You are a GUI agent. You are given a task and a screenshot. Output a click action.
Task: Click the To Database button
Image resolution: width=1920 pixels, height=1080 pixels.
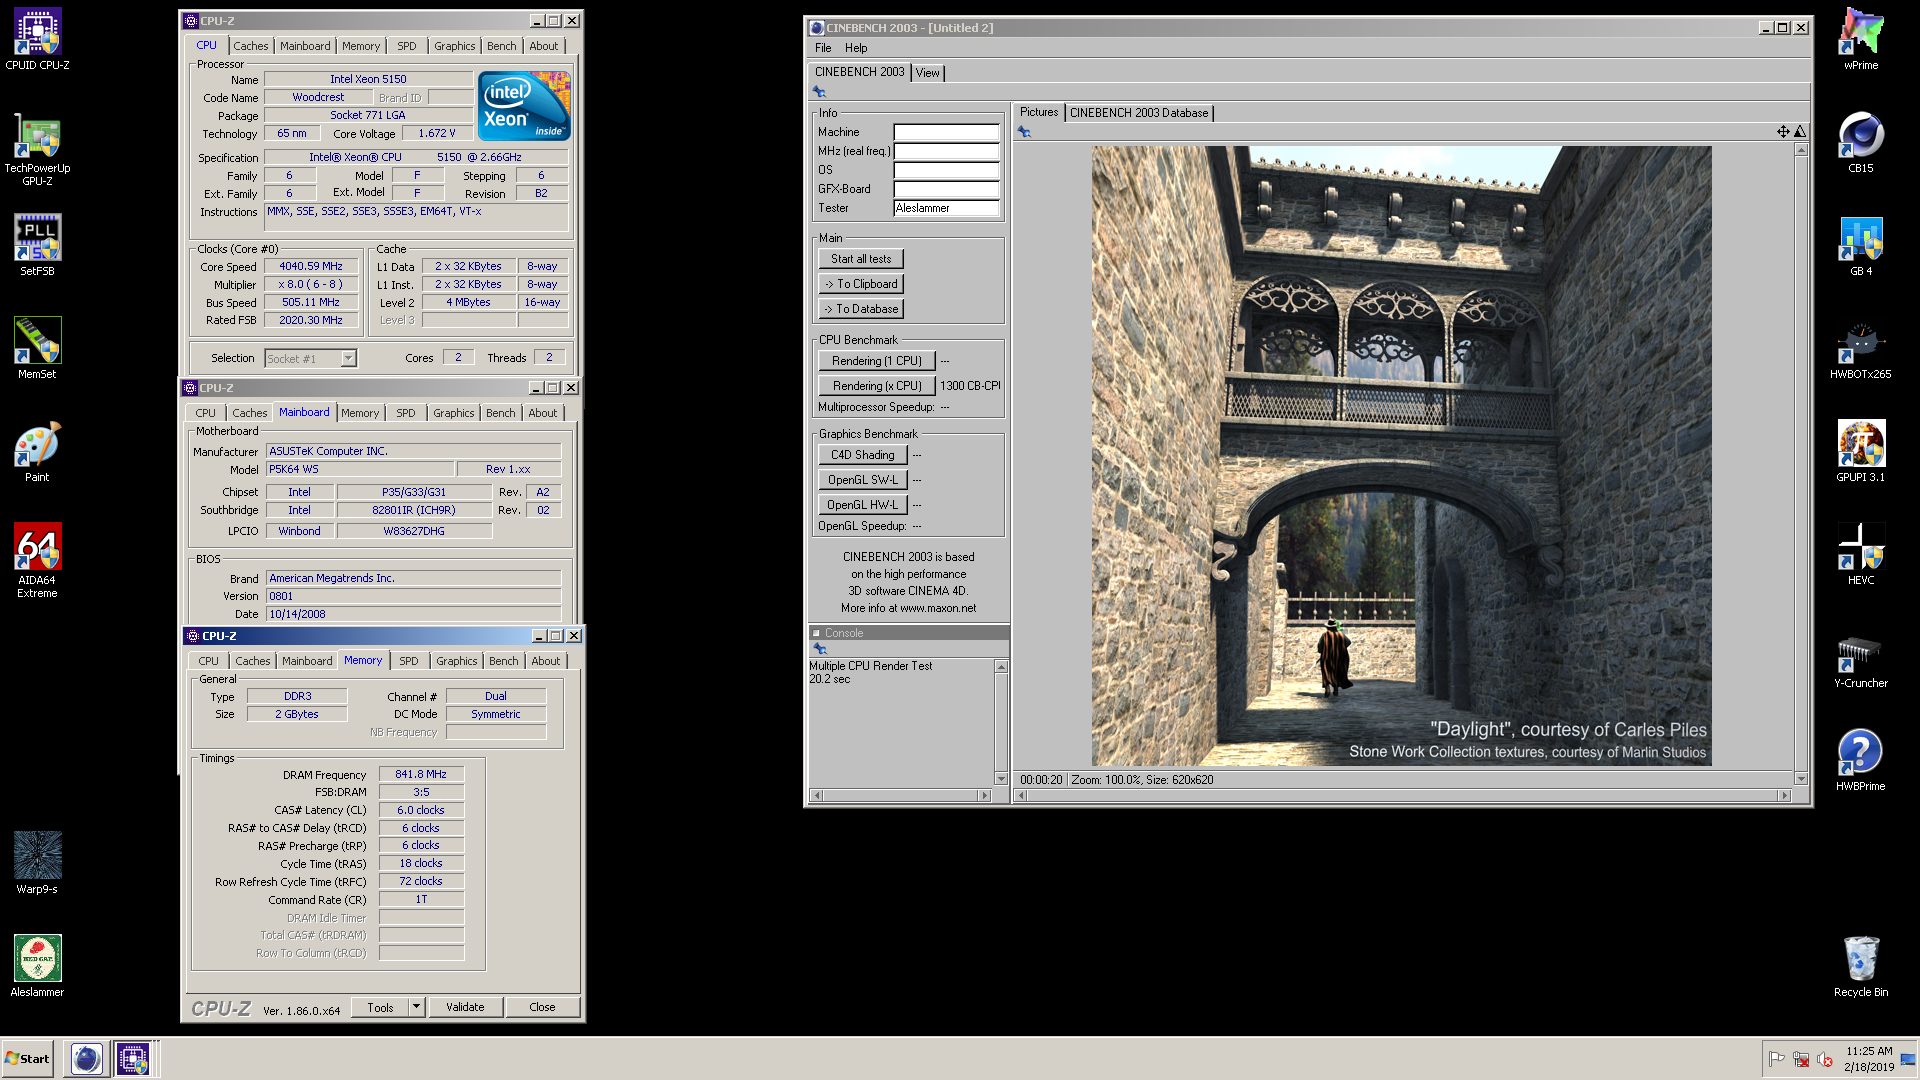(x=861, y=309)
